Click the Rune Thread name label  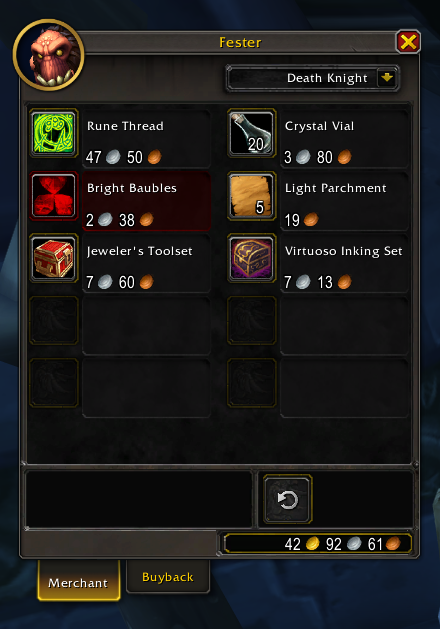point(125,126)
